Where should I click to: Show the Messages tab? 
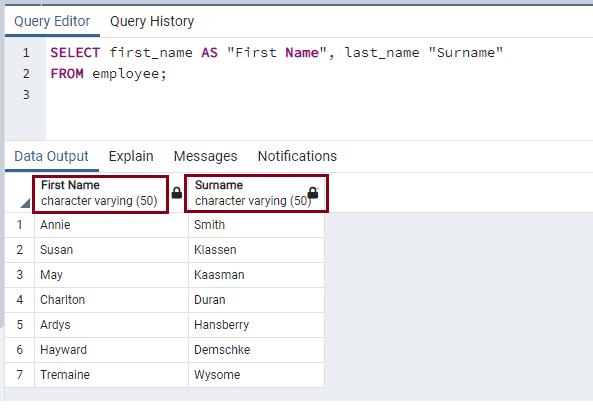[205, 156]
